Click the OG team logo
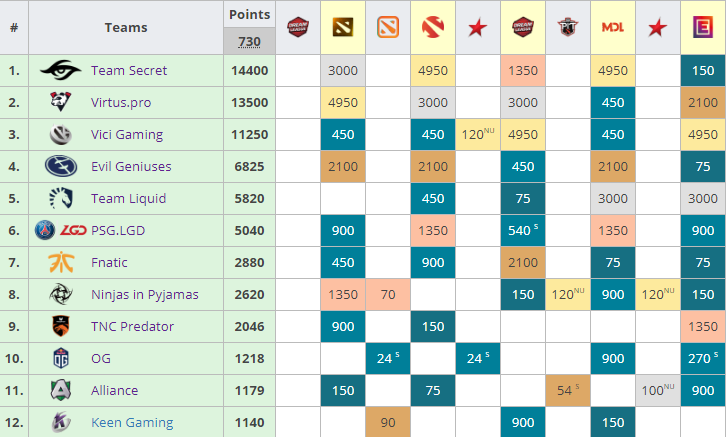The height and width of the screenshot is (437, 728). 61,359
